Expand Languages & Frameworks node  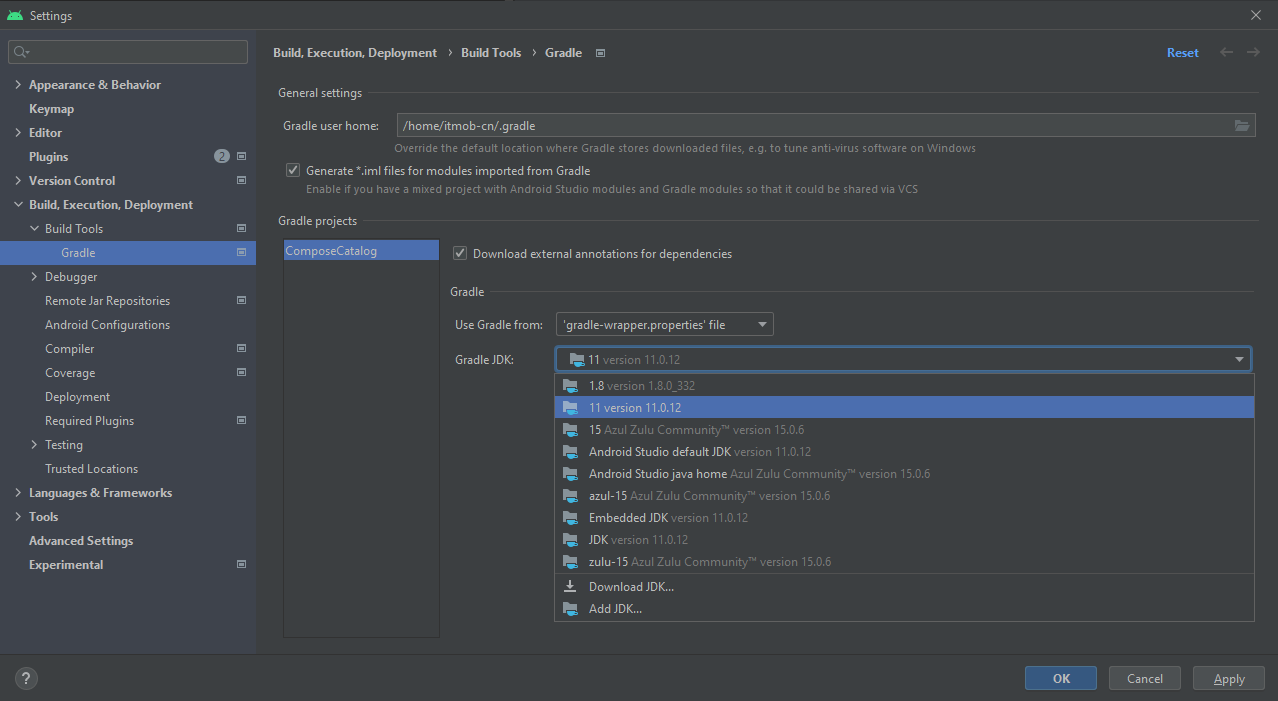(18, 493)
